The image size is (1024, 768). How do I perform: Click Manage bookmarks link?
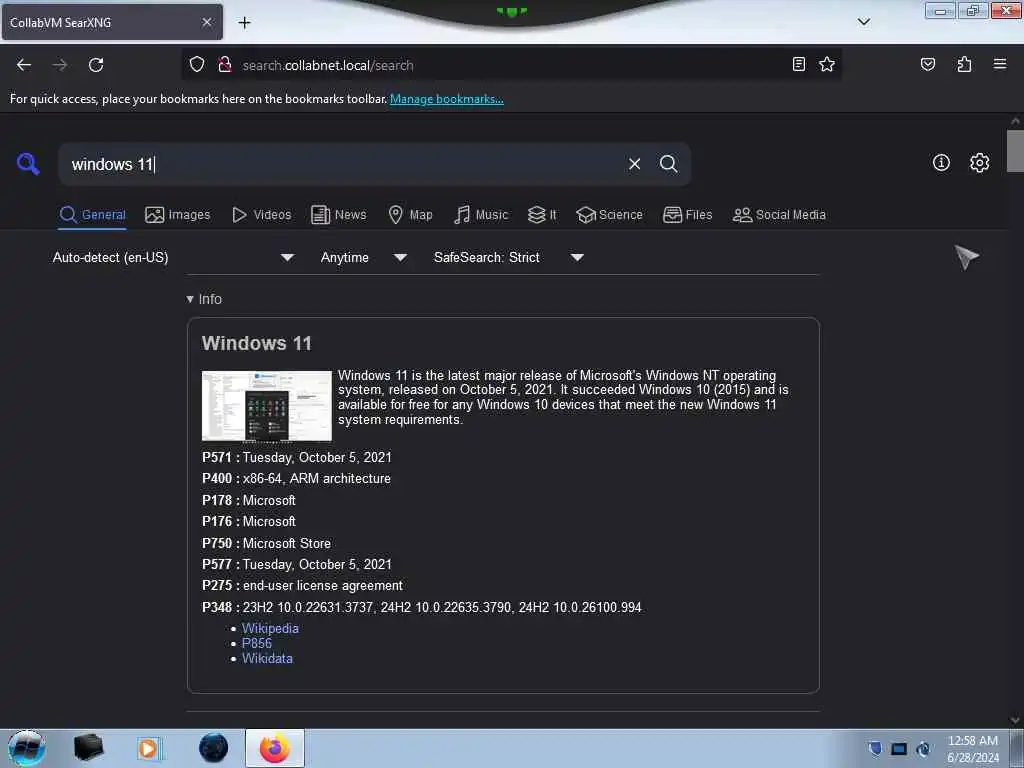447,99
